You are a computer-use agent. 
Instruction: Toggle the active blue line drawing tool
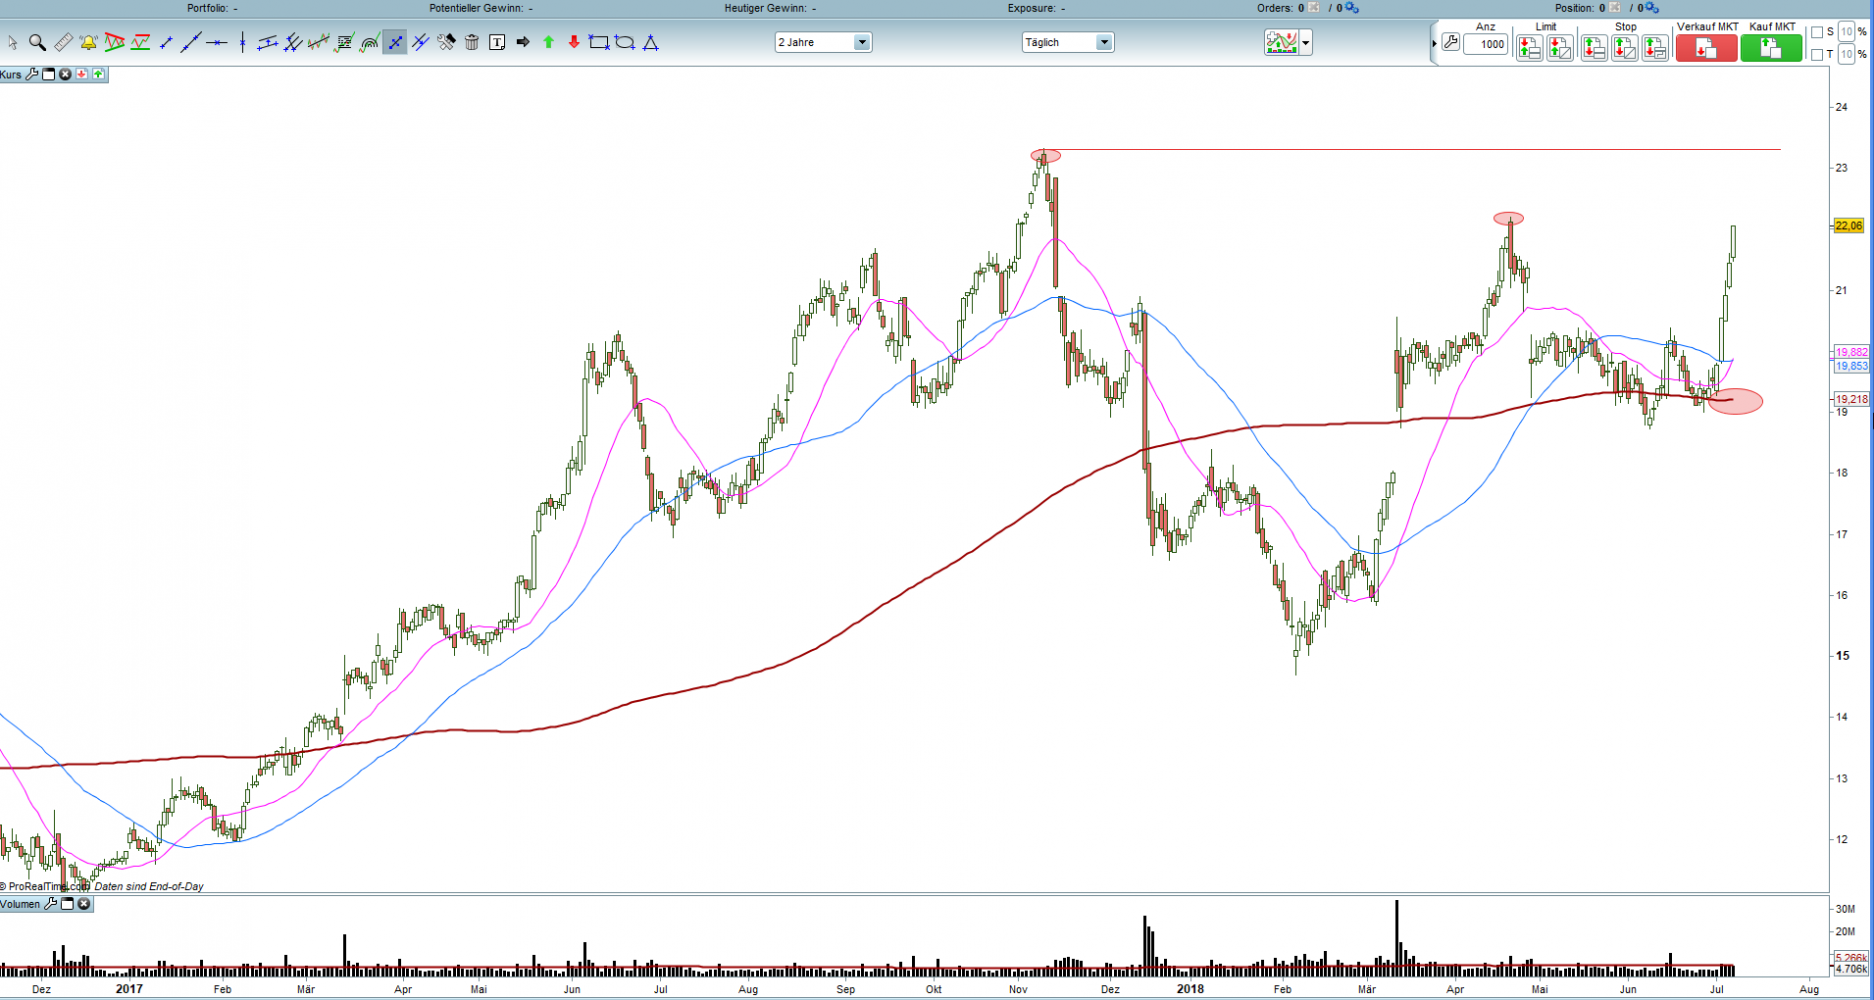coord(395,42)
